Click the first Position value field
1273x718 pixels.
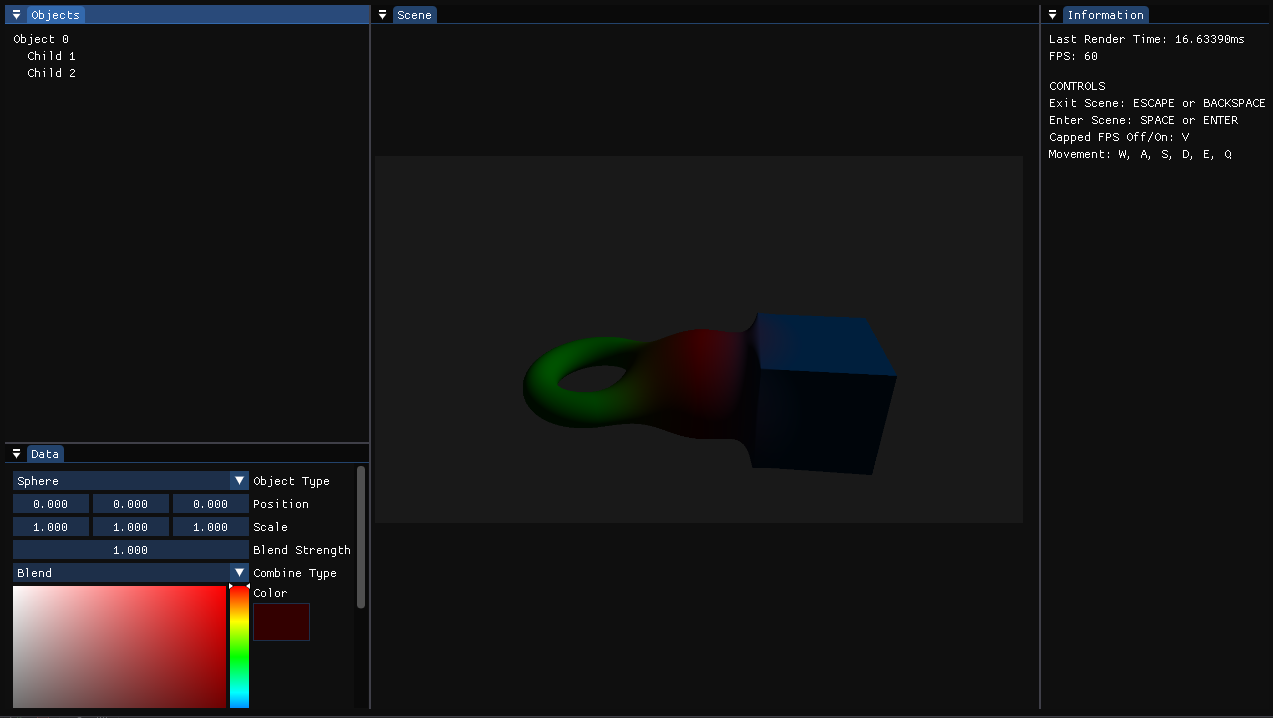[50, 503]
